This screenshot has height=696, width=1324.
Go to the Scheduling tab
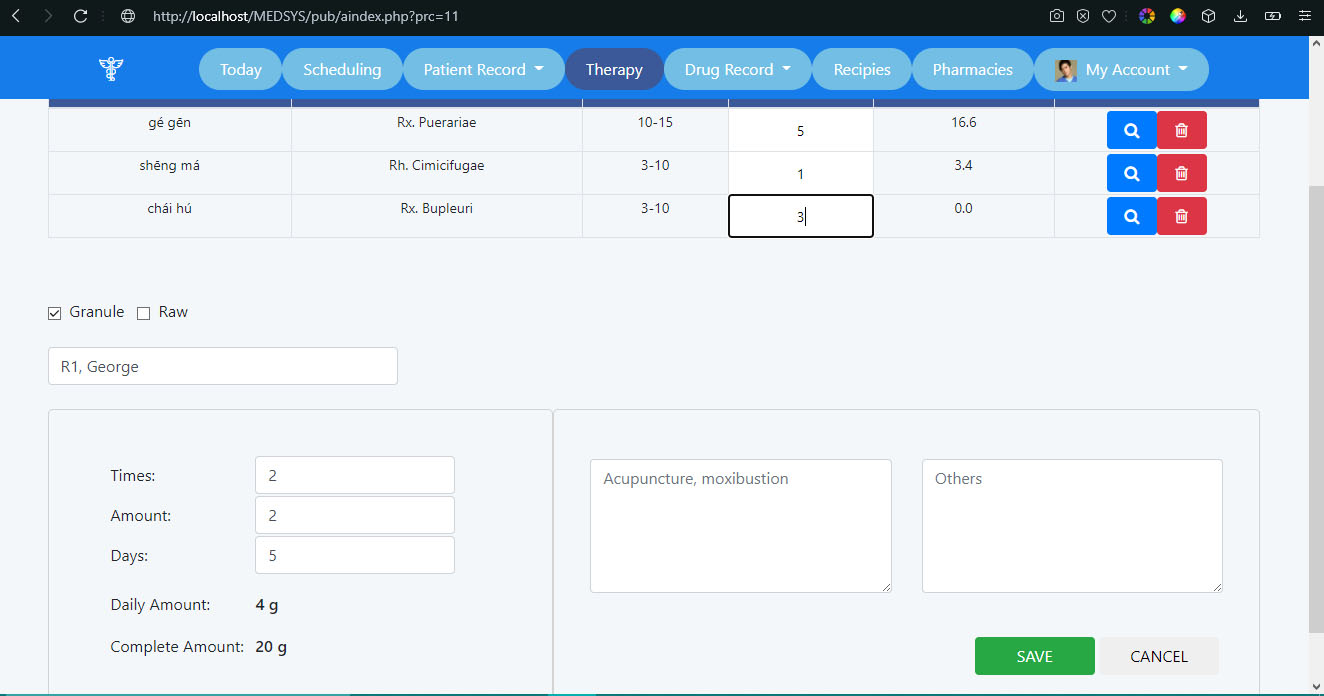point(342,69)
